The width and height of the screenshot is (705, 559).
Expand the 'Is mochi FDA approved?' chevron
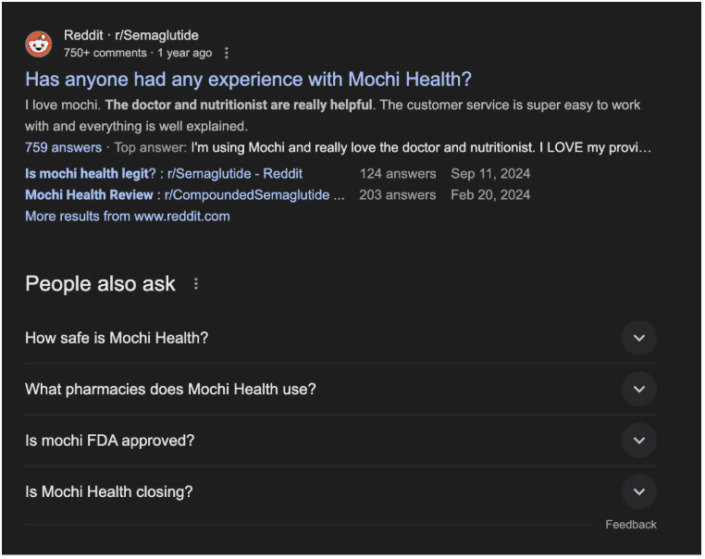pyautogui.click(x=639, y=440)
